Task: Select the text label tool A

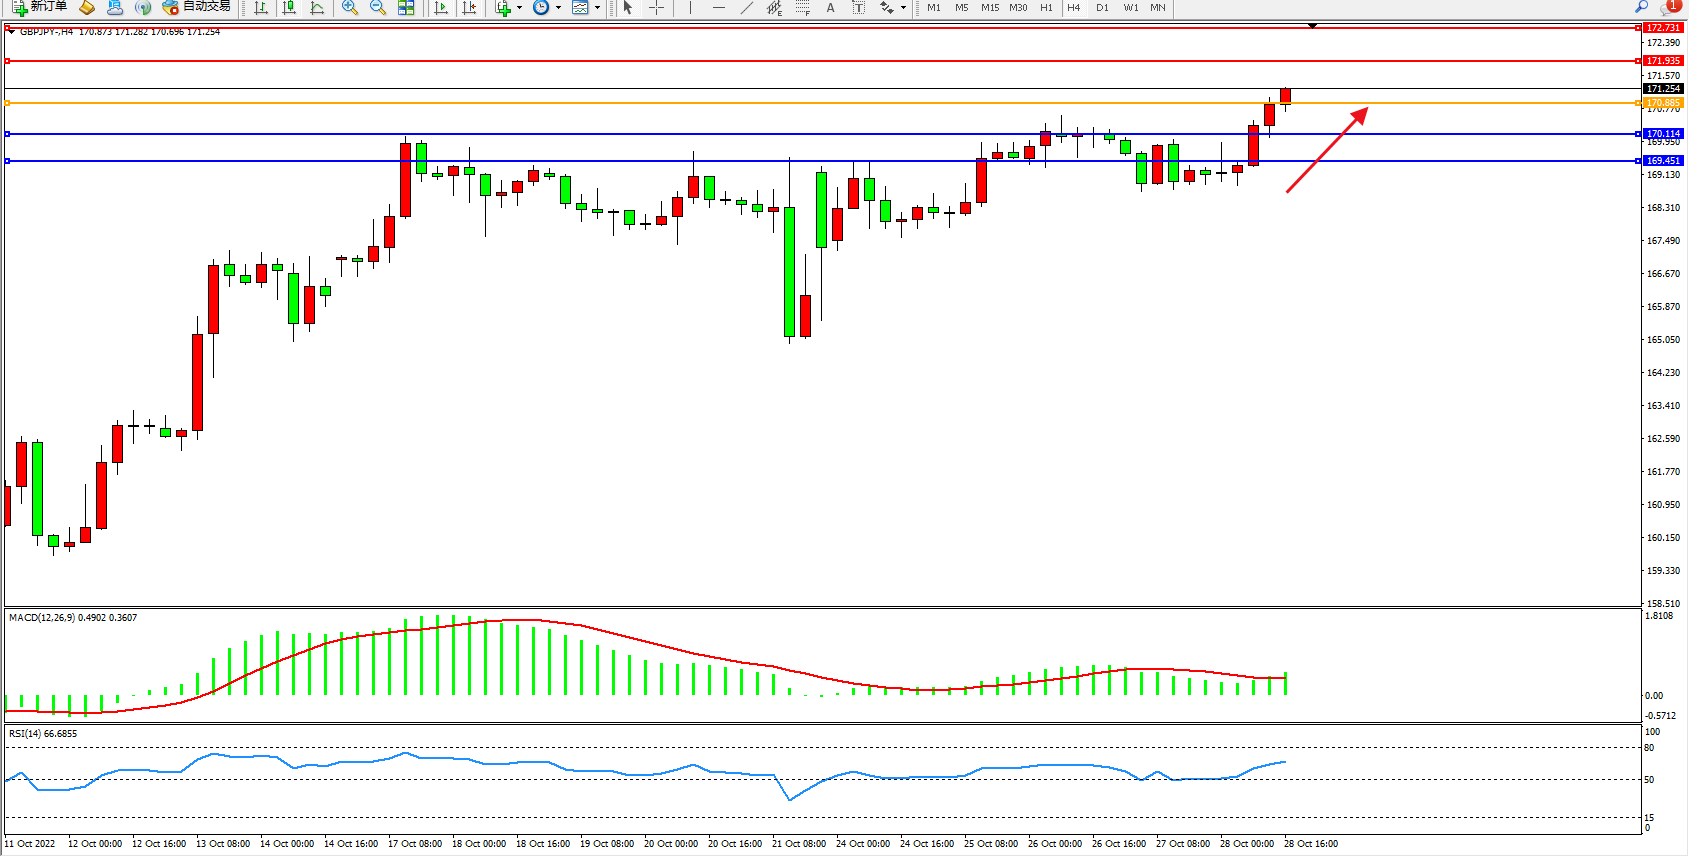Action: point(830,8)
